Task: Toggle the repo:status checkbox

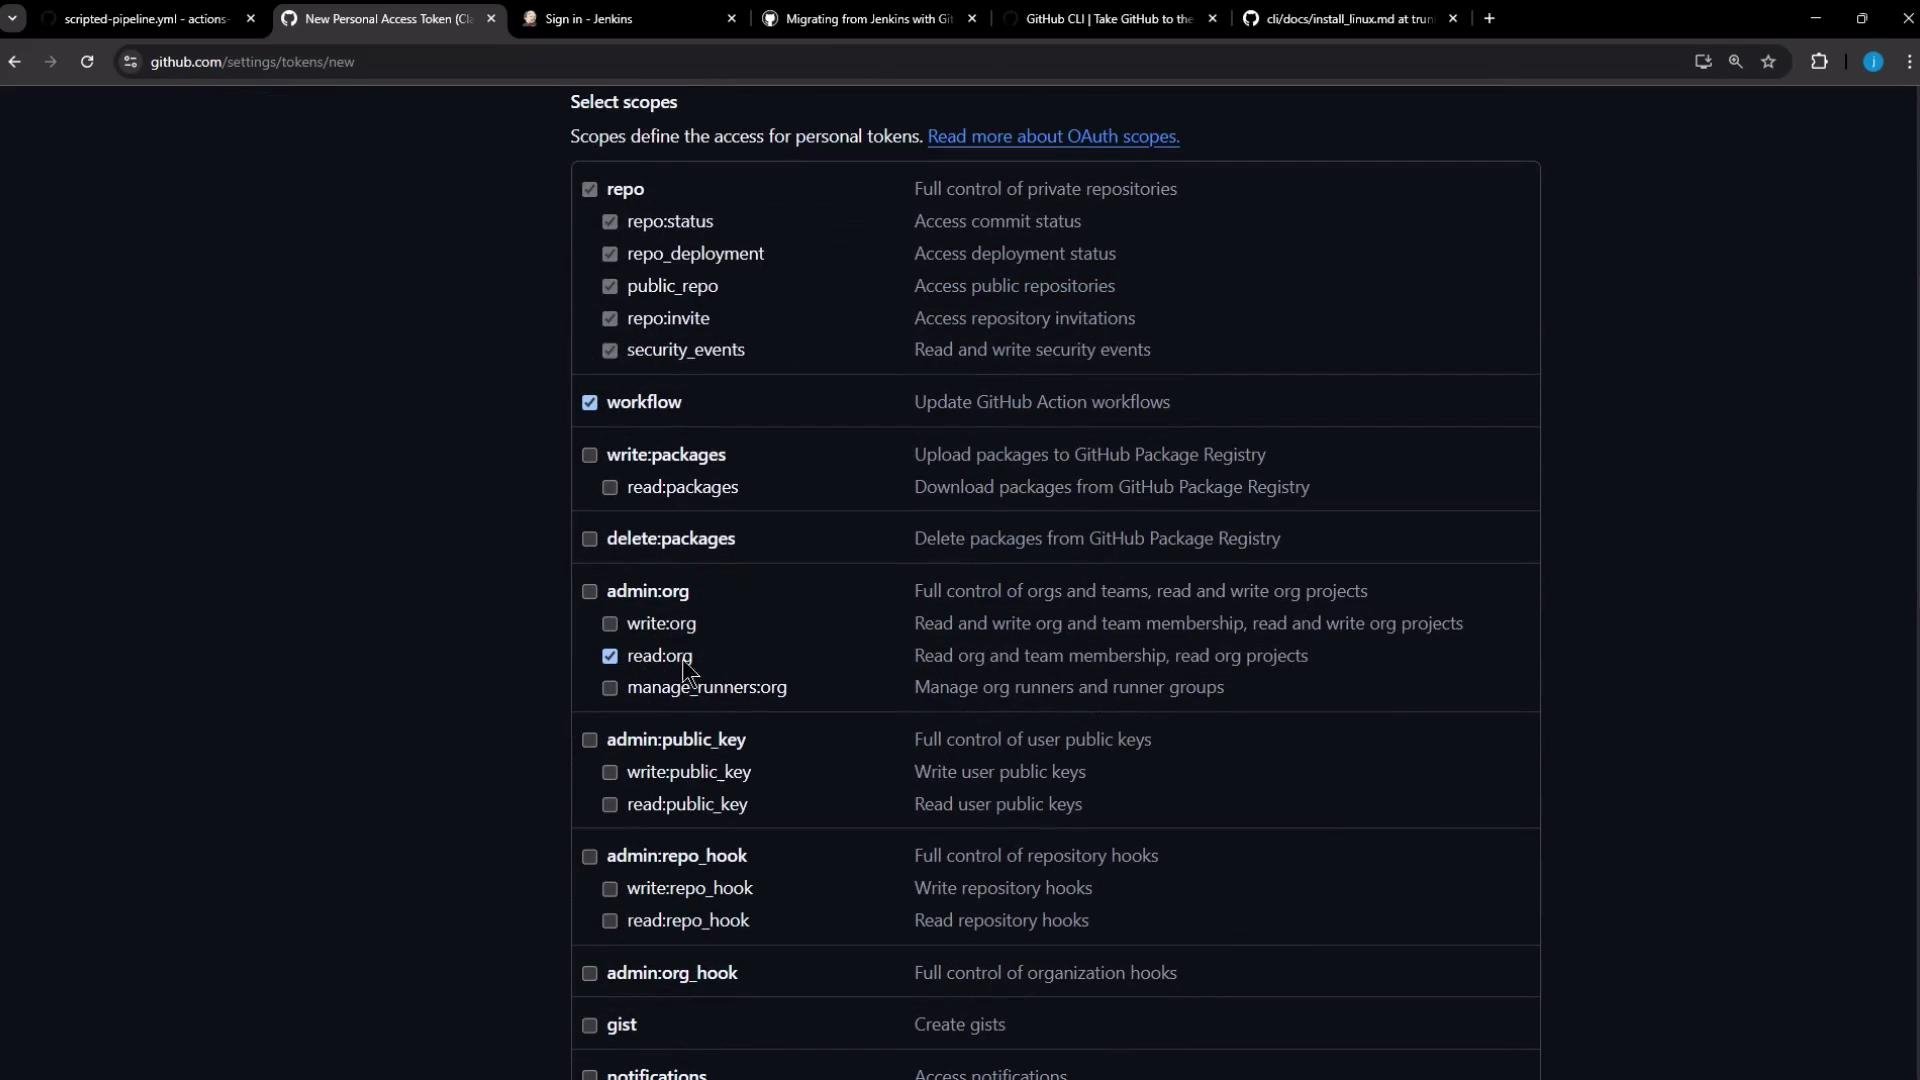Action: point(610,222)
